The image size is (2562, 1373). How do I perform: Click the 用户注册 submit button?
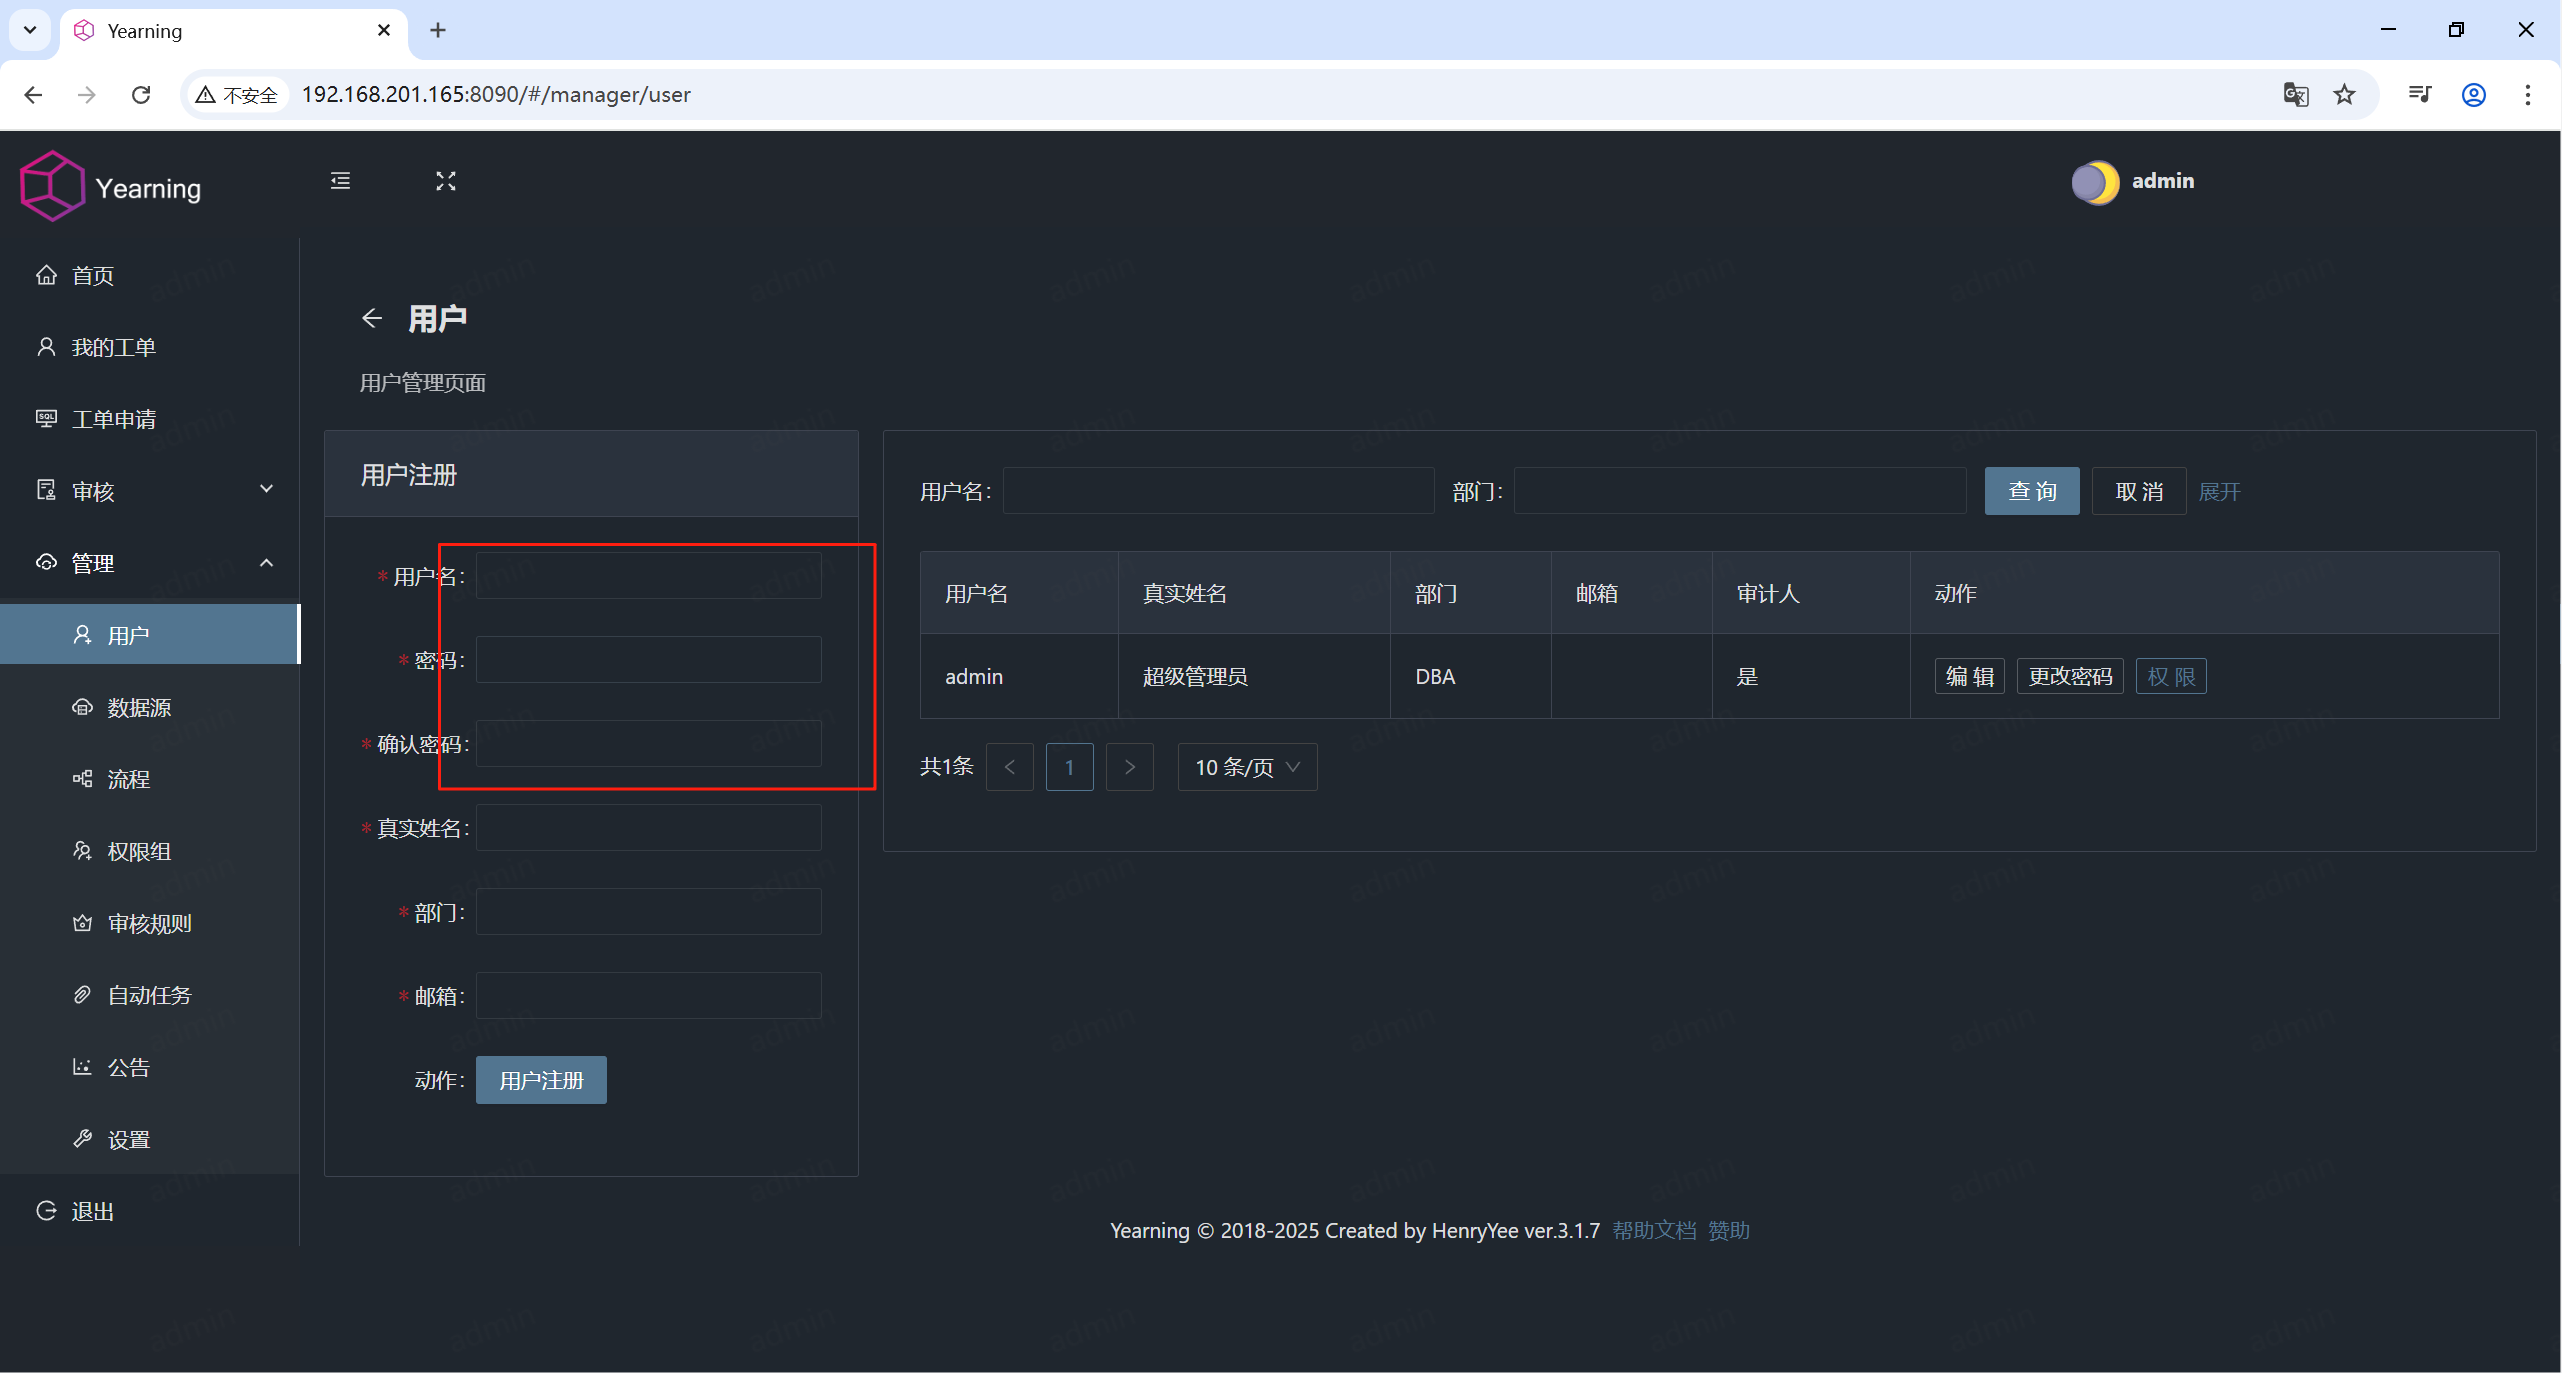pos(540,1080)
